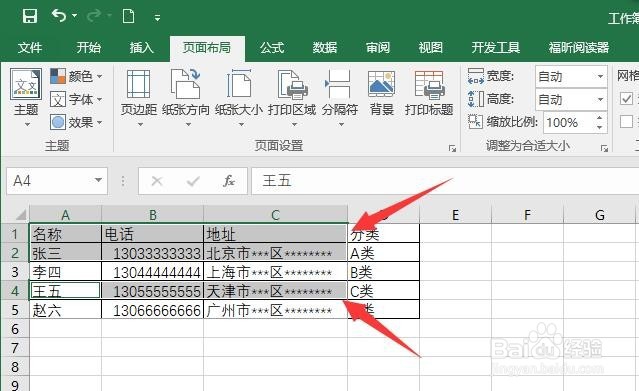Image resolution: width=639 pixels, height=391 pixels.
Task: Click the 页边距 margins icon
Action: (139, 84)
